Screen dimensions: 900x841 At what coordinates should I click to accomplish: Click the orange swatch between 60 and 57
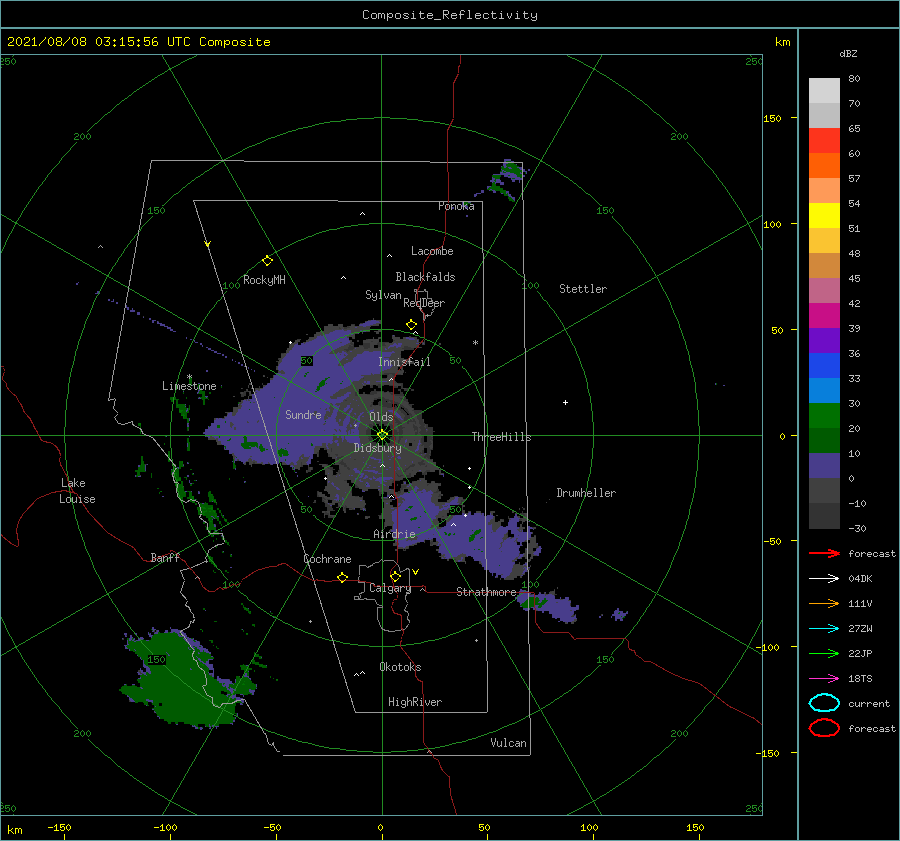click(824, 165)
